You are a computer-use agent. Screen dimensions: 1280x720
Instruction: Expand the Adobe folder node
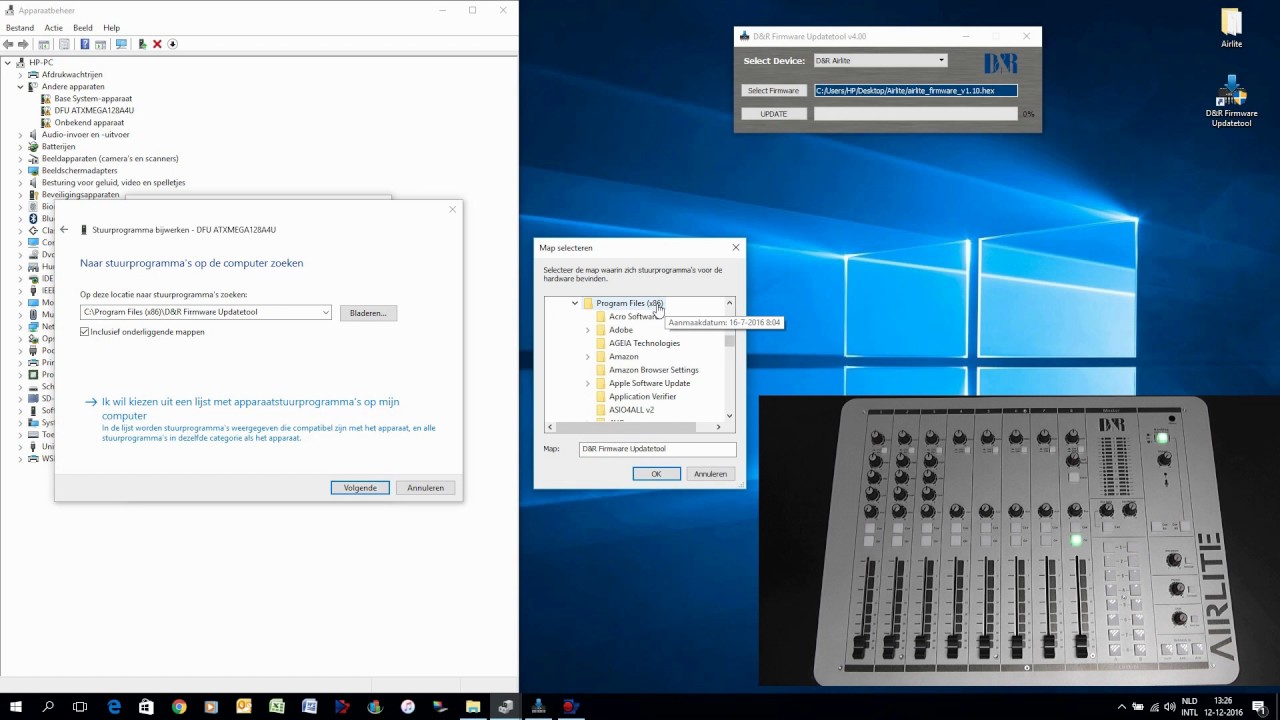pyautogui.click(x=588, y=330)
